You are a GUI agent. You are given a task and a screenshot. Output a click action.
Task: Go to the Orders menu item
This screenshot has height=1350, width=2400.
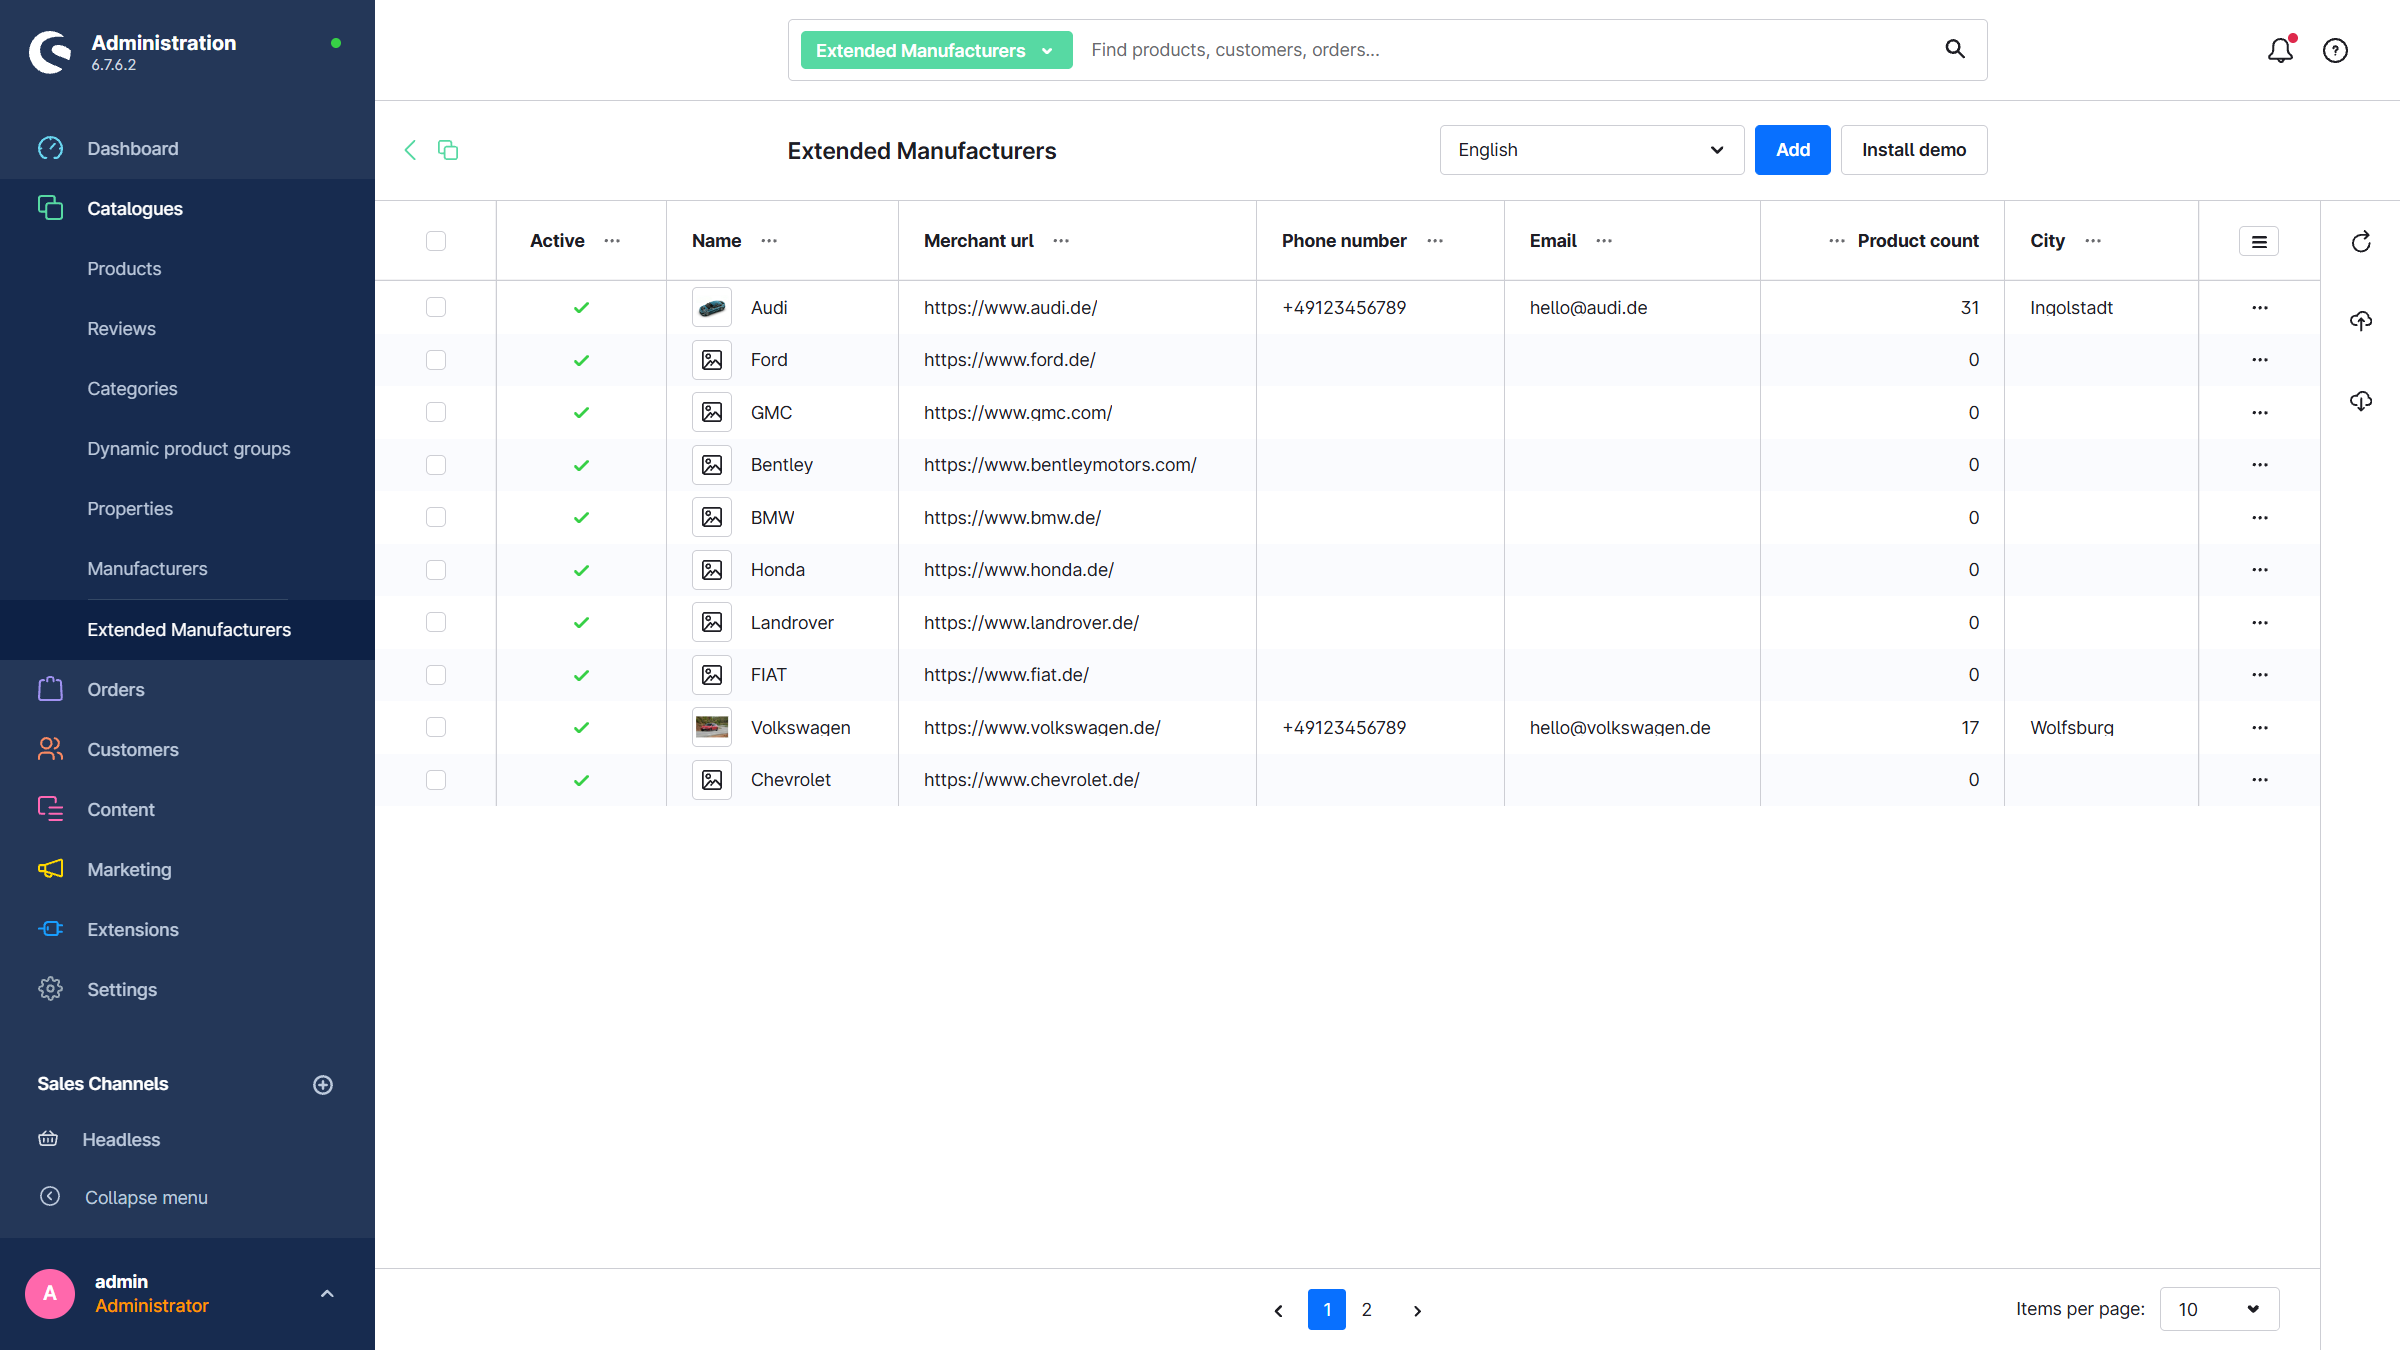click(x=116, y=690)
